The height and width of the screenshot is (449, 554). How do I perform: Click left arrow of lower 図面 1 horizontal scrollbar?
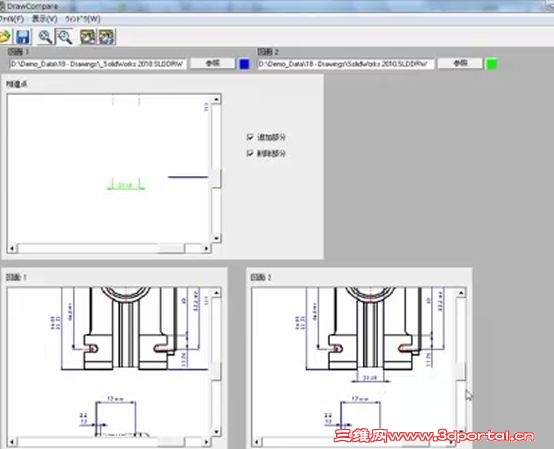pos(12,442)
